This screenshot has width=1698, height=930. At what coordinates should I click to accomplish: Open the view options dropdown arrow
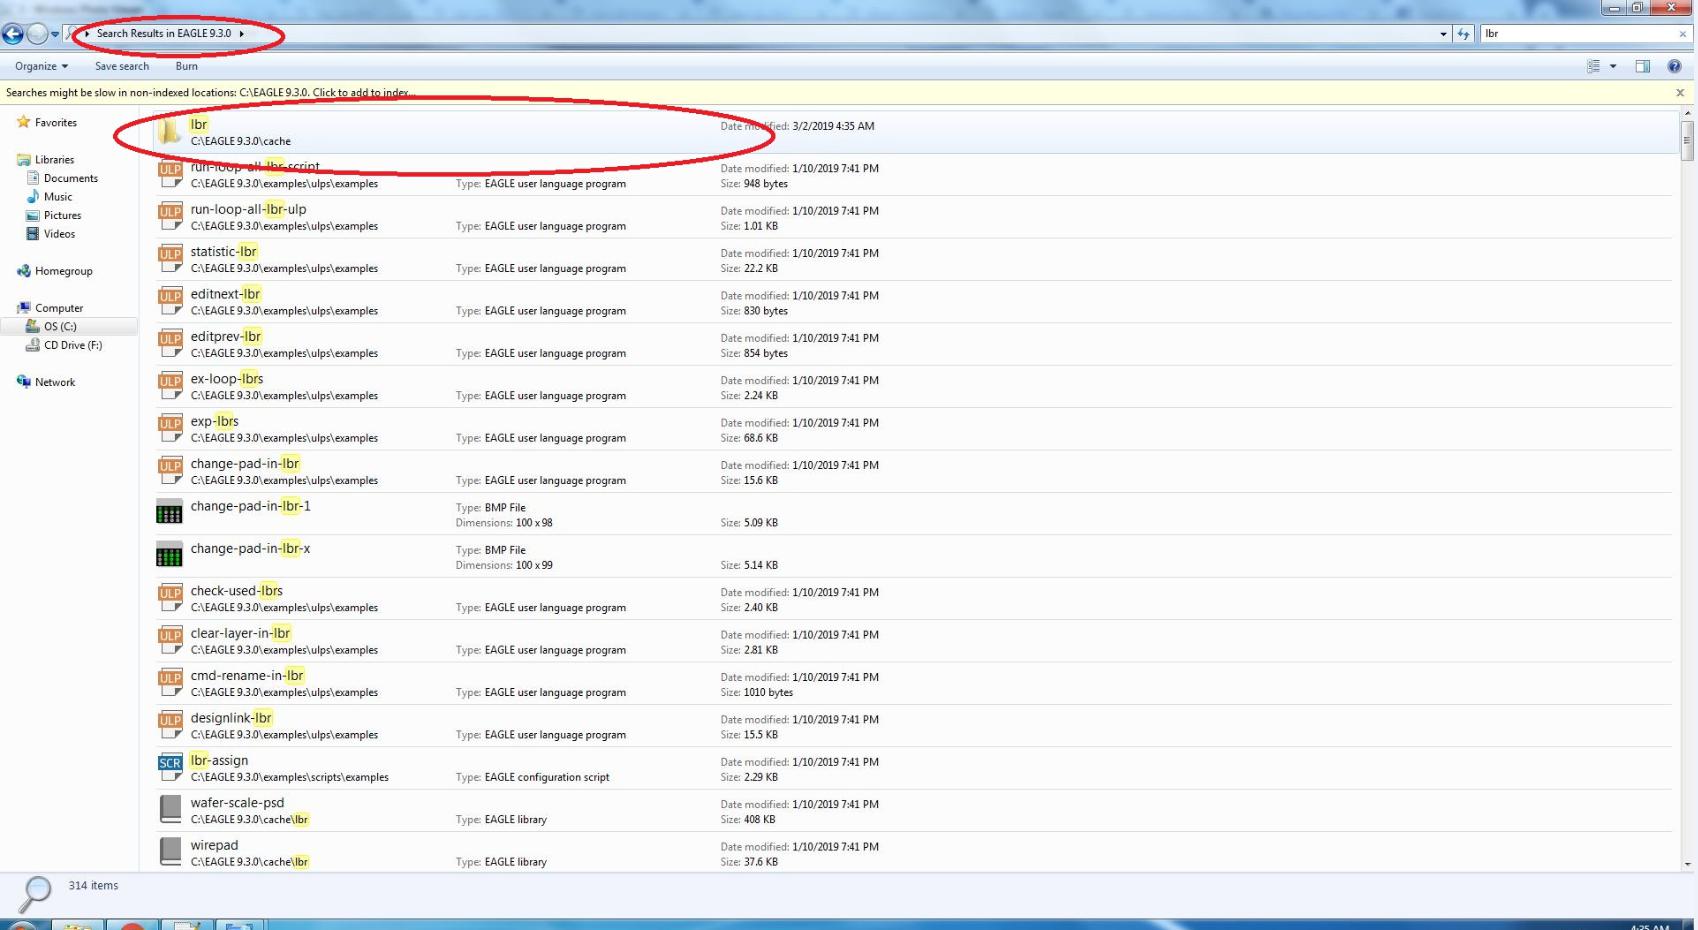(1613, 66)
